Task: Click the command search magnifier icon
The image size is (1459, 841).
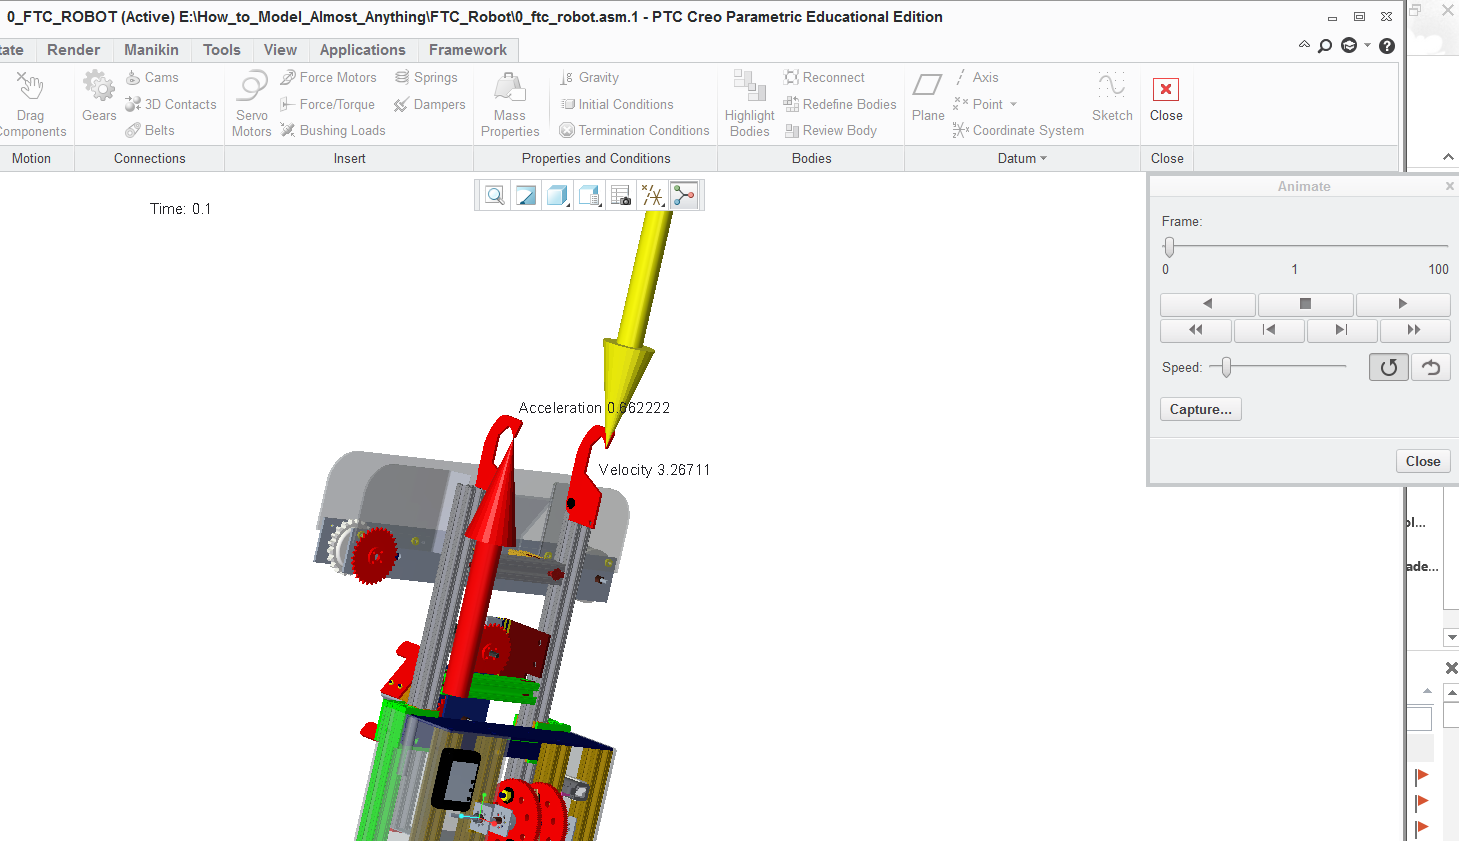Action: coord(1325,45)
